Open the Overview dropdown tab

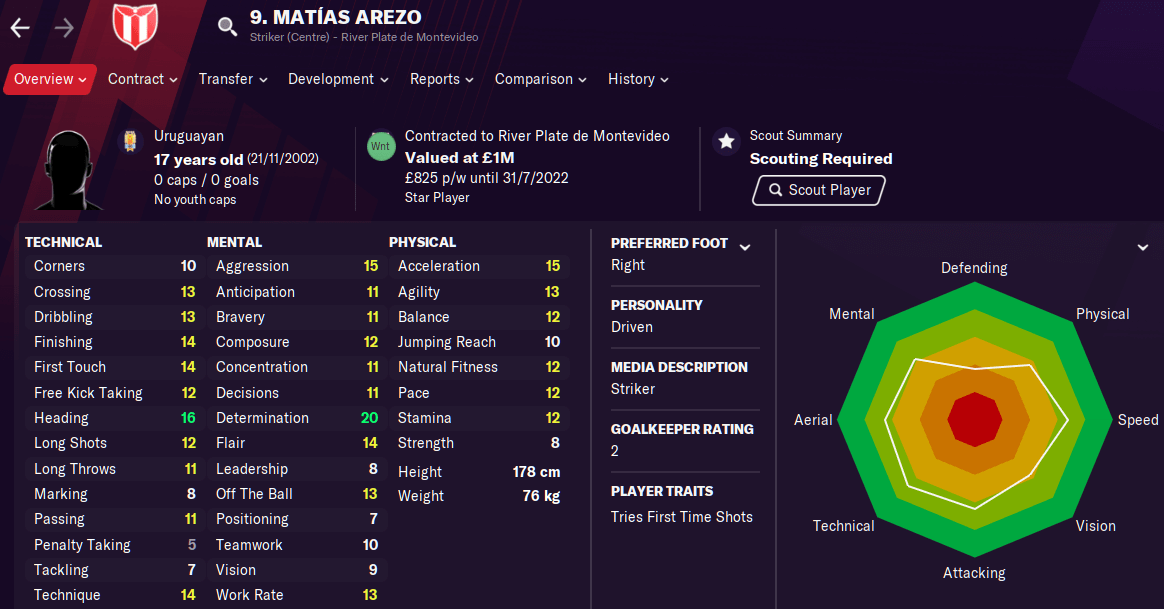pos(50,79)
